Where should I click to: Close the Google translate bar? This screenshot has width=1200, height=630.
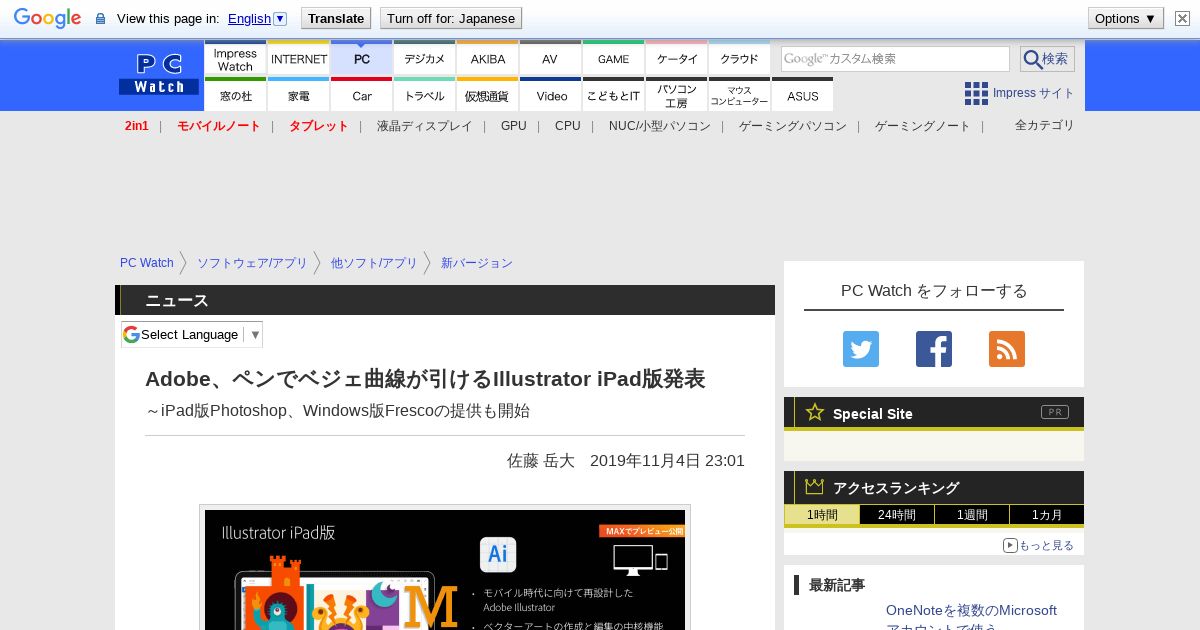click(1182, 18)
